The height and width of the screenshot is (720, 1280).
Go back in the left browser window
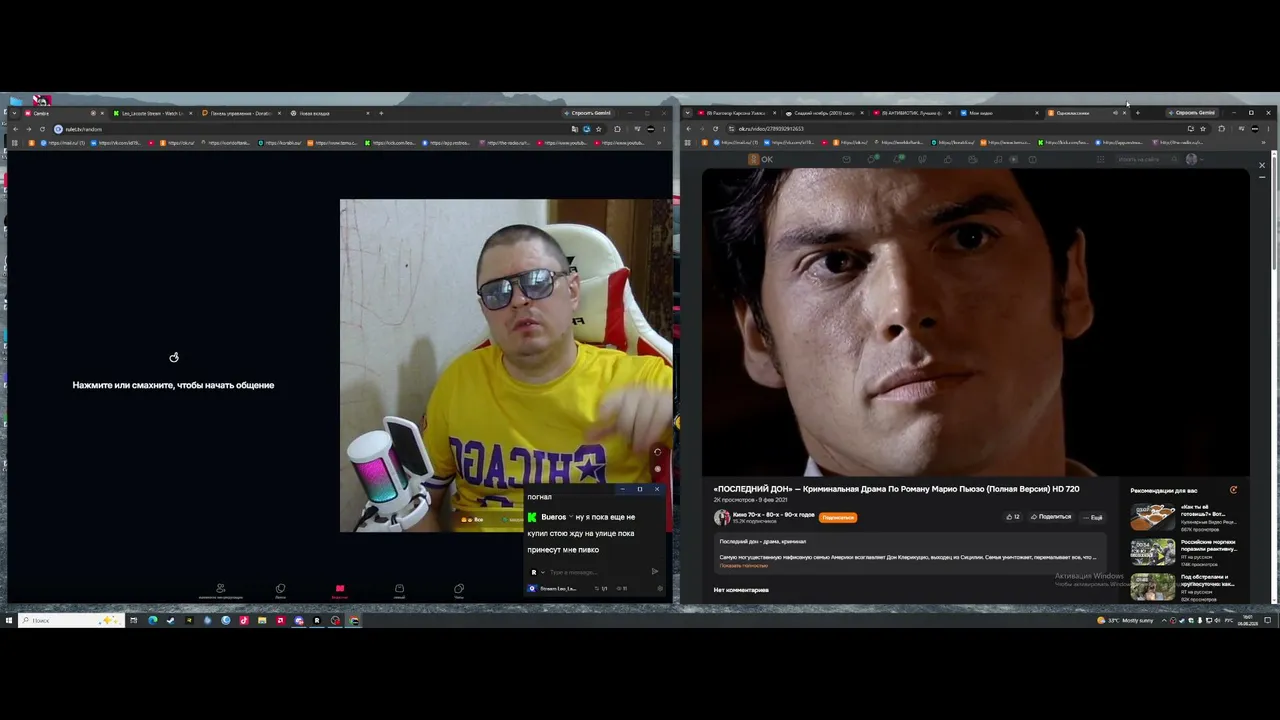[x=15, y=129]
